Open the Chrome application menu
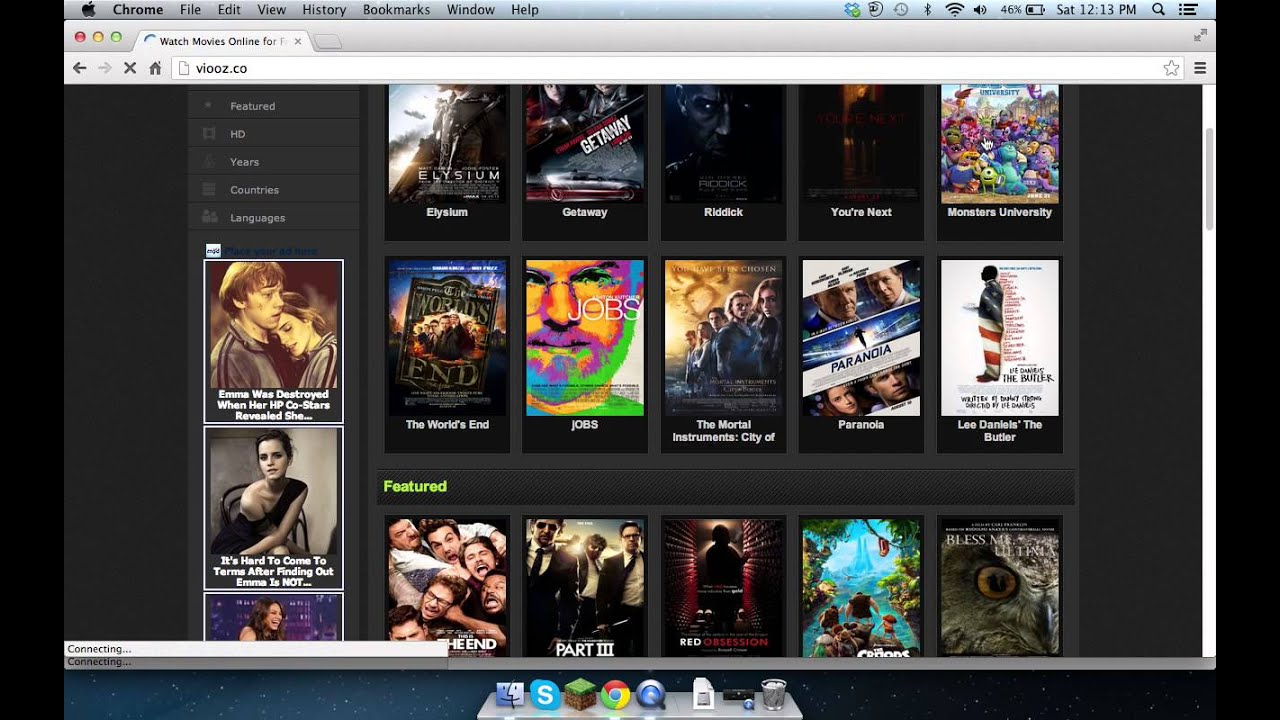Screen dimensions: 1280x720 point(138,9)
